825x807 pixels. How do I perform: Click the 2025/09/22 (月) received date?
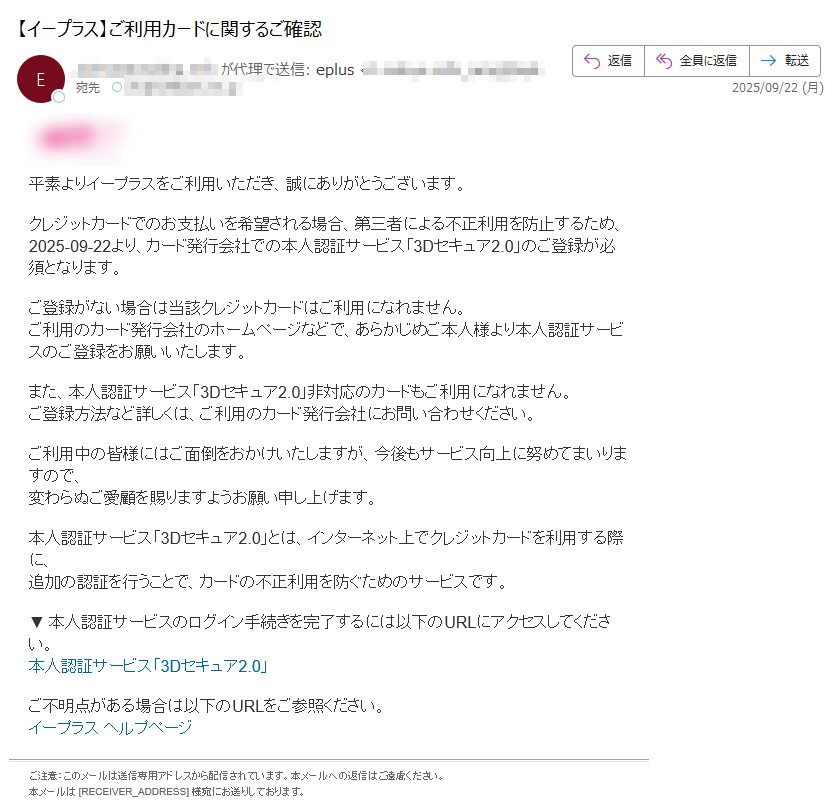778,87
